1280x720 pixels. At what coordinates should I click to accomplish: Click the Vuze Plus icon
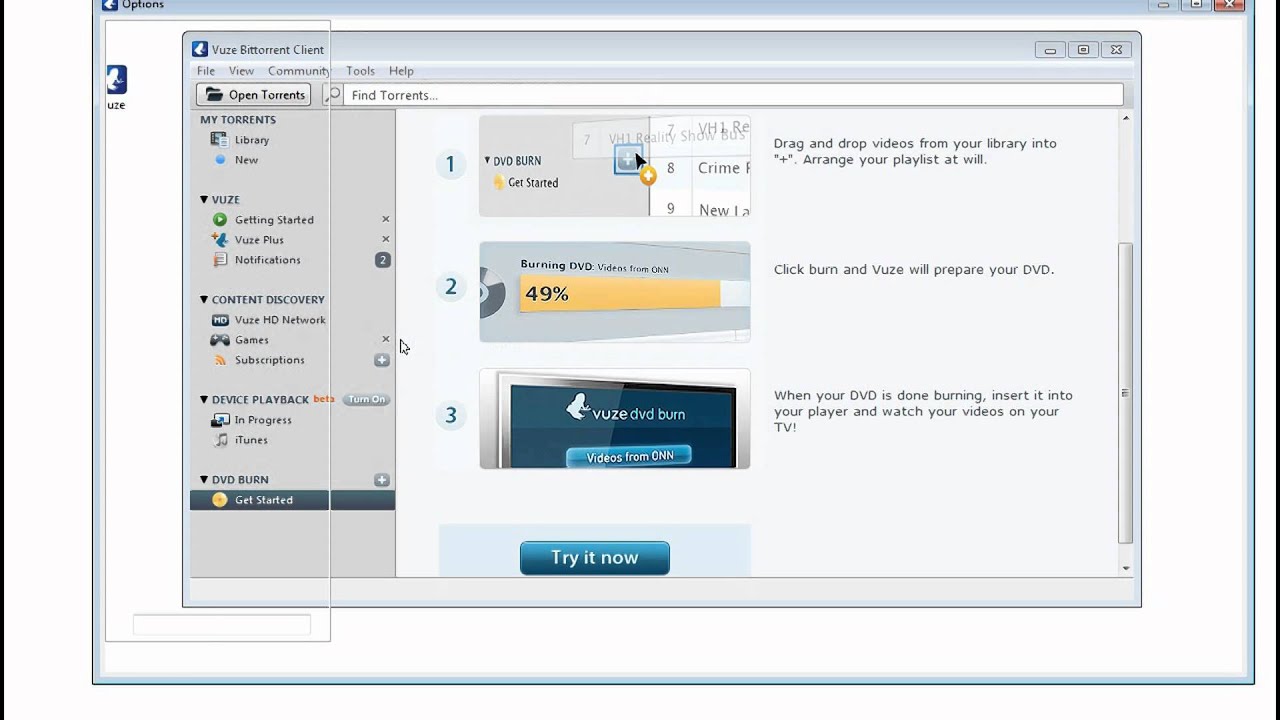pyautogui.click(x=220, y=240)
